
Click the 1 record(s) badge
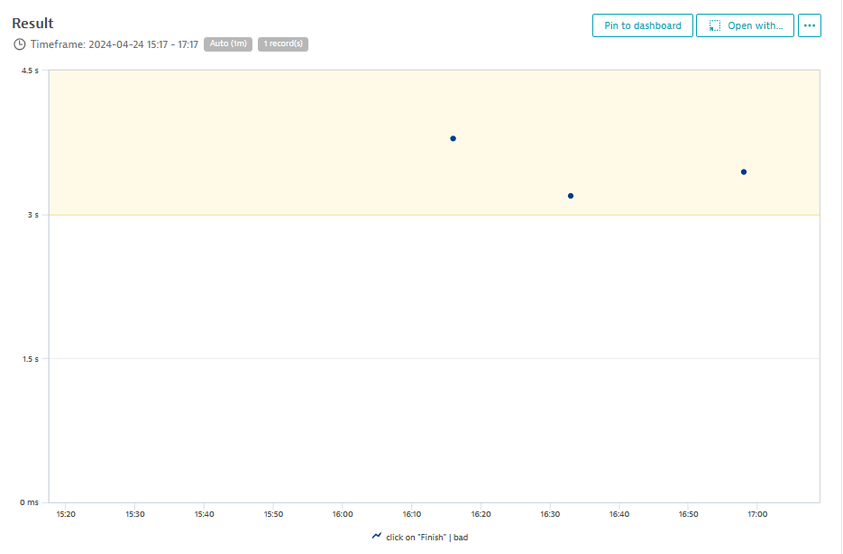[283, 44]
